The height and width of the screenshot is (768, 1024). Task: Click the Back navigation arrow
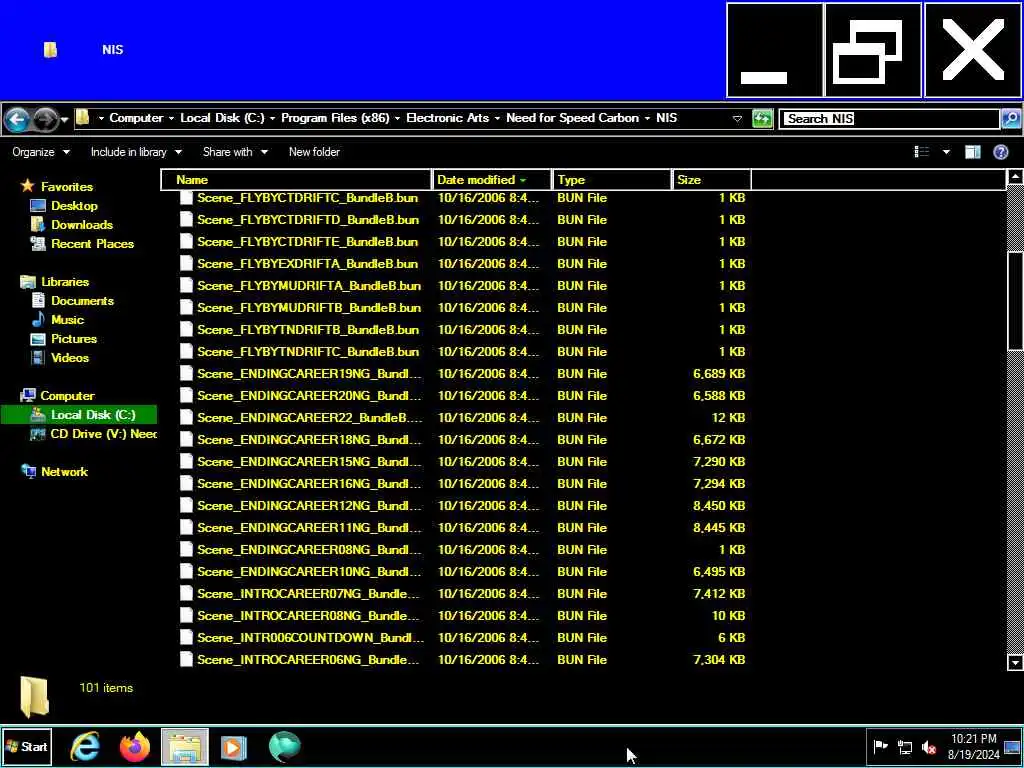click(16, 120)
